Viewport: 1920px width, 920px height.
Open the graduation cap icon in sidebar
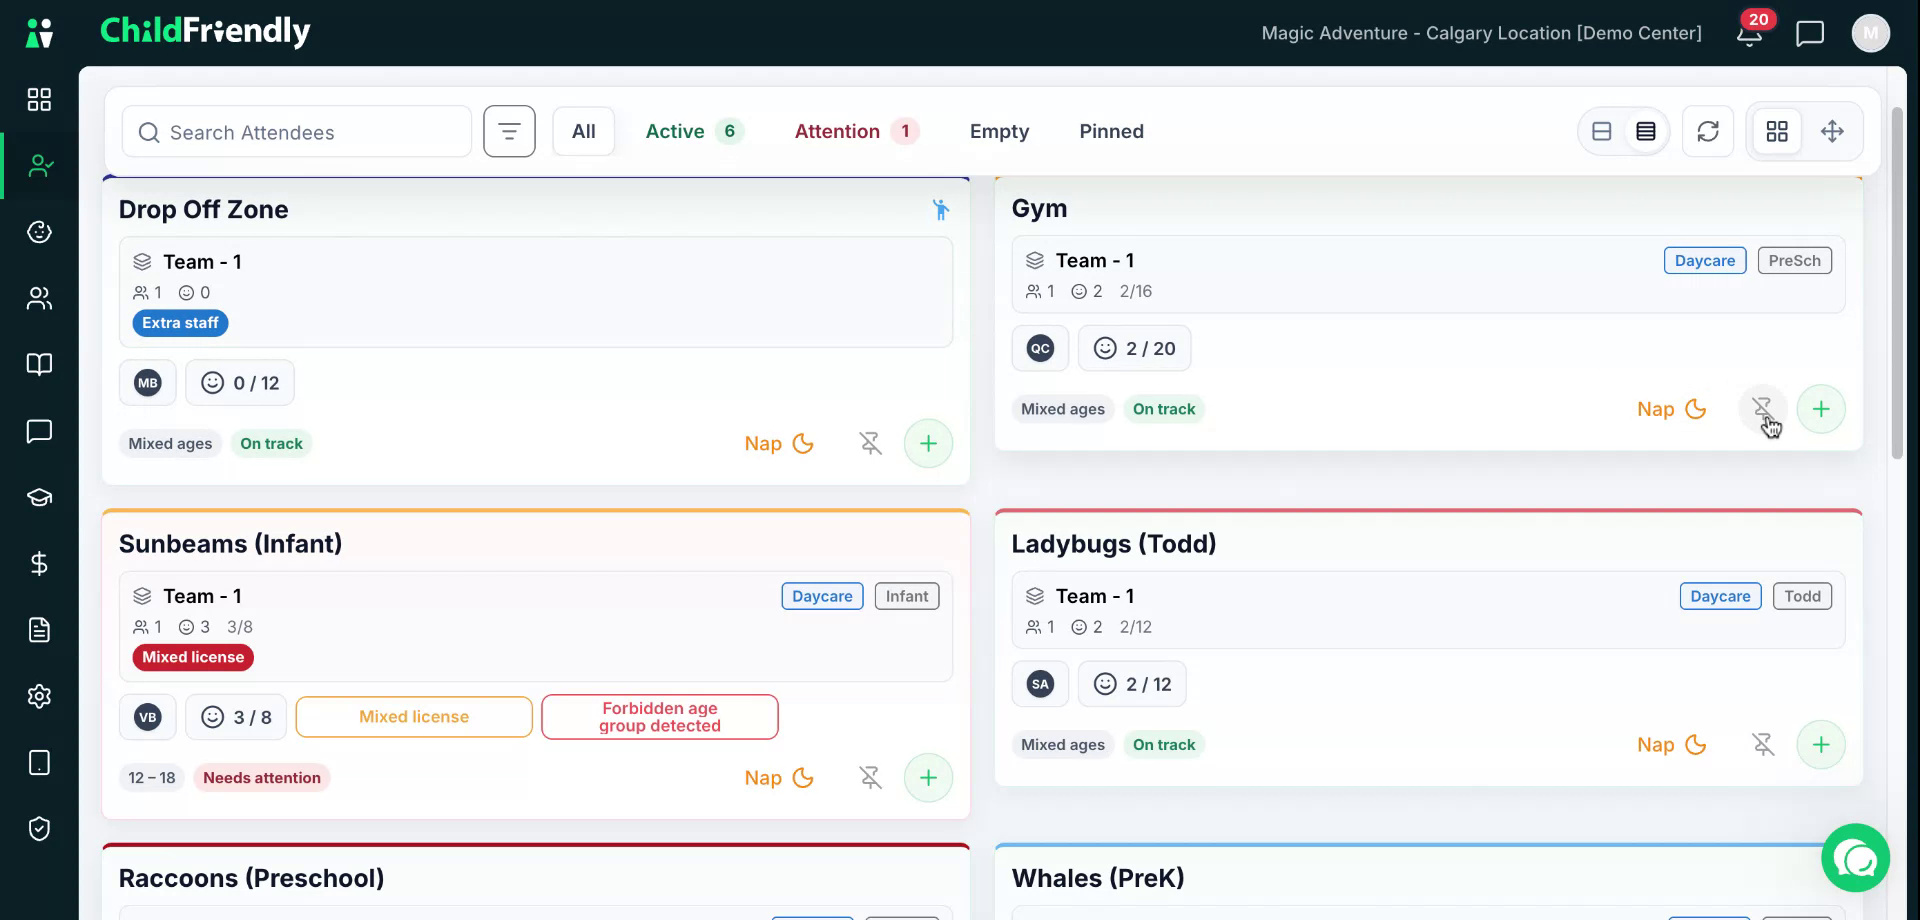pyautogui.click(x=39, y=497)
